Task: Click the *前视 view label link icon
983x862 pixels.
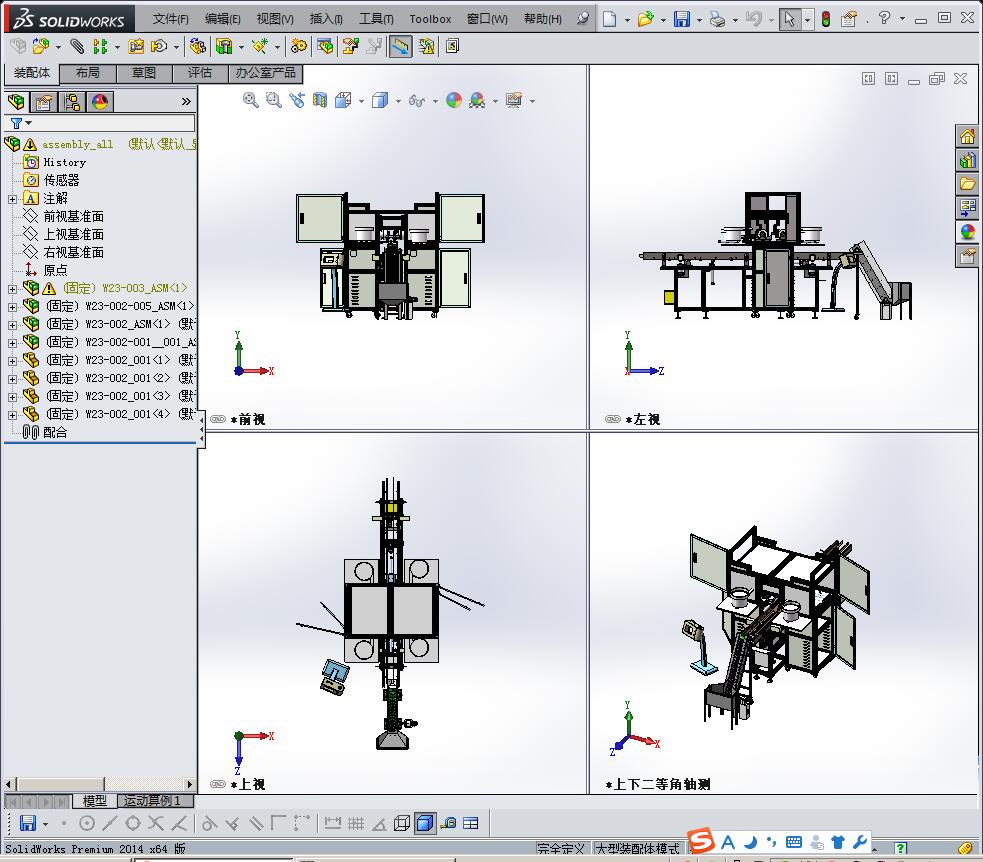Action: 218,419
